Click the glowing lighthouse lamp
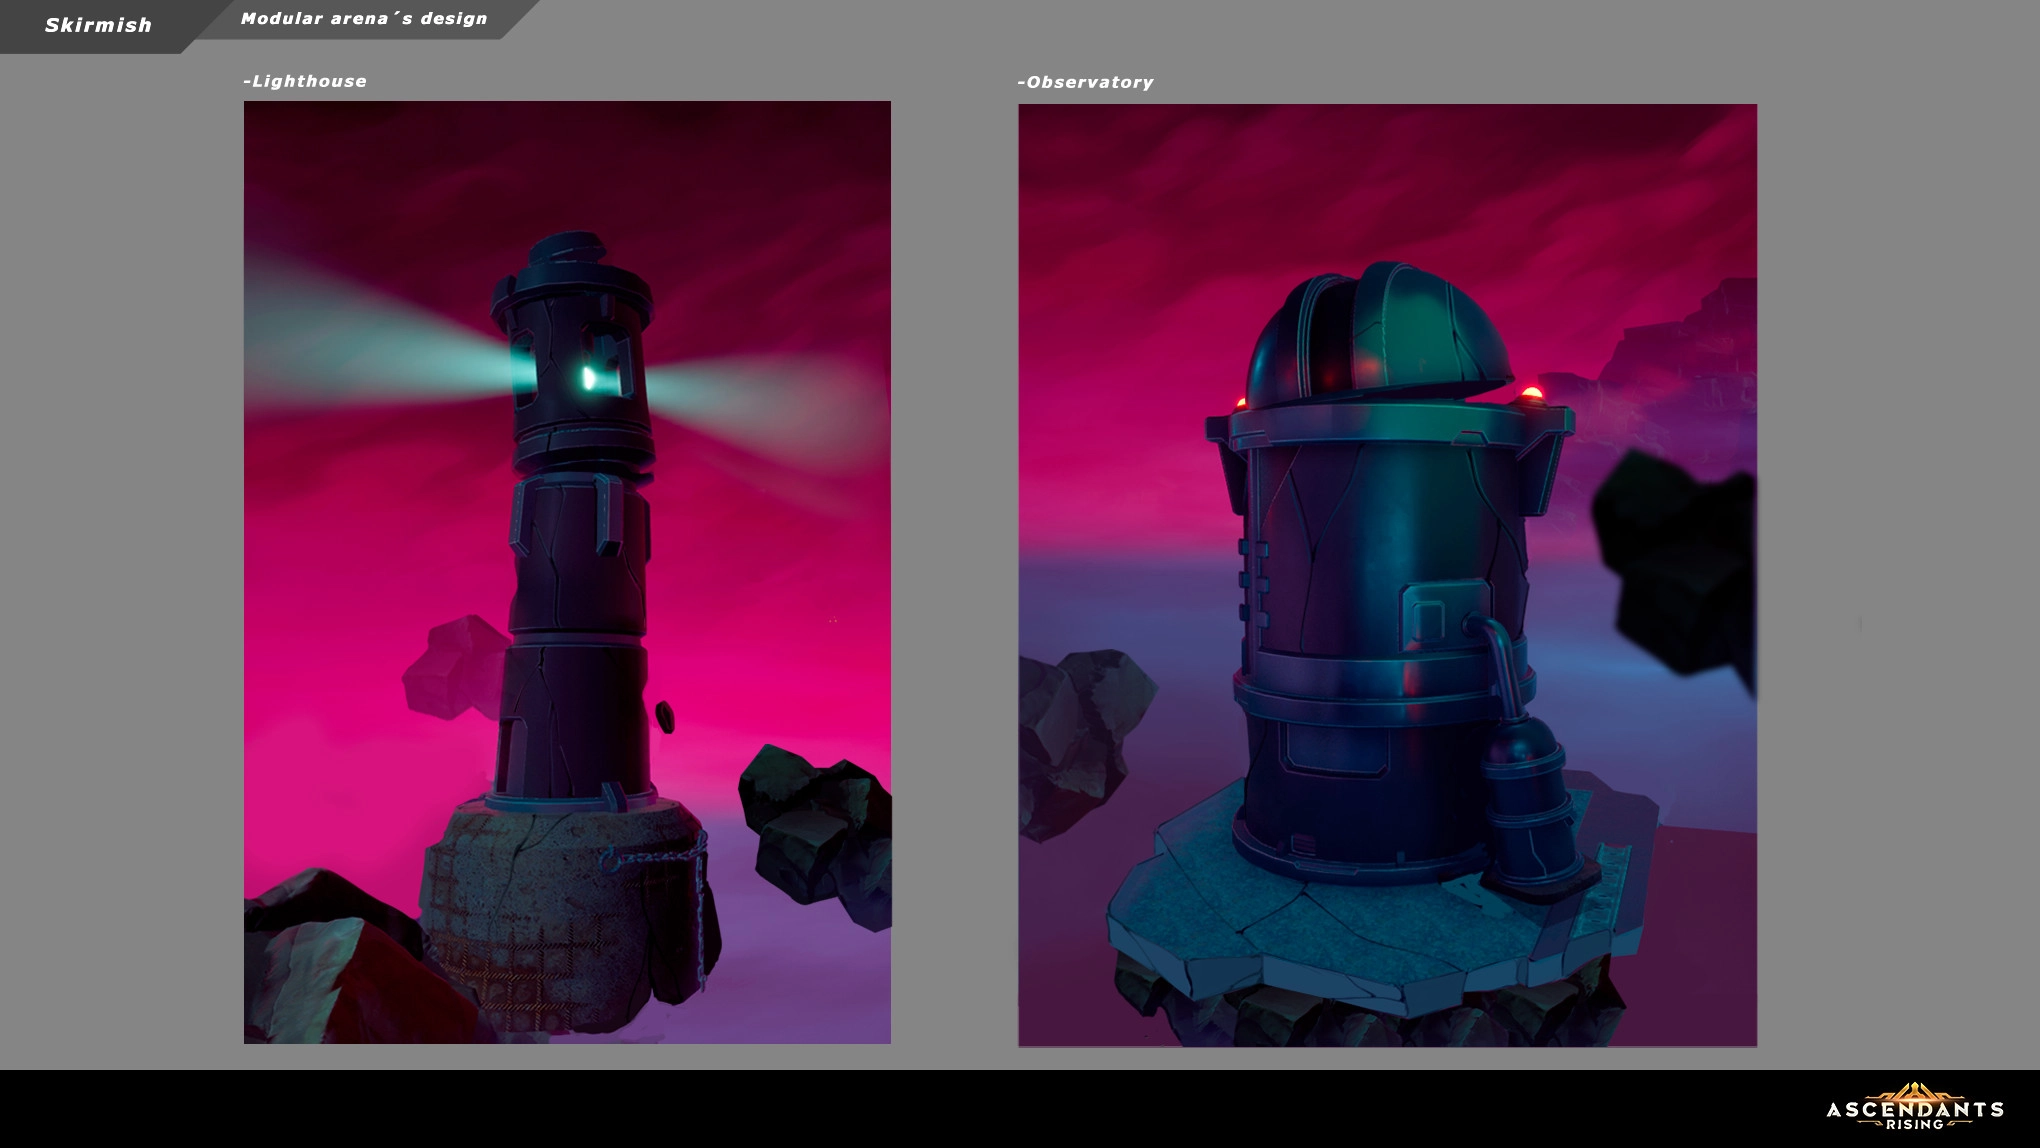2040x1148 pixels. click(x=590, y=378)
